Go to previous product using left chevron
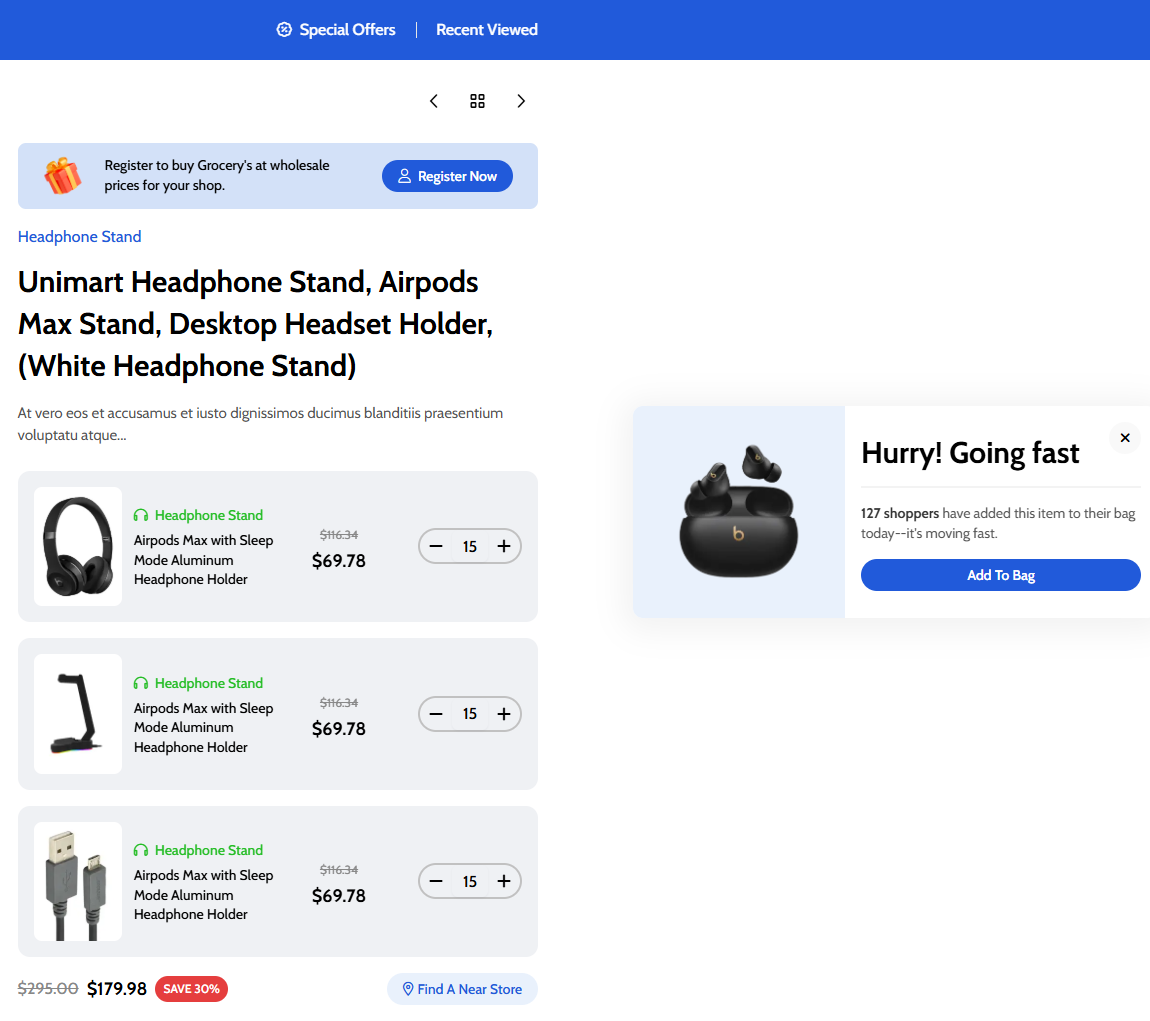This screenshot has width=1150, height=1021. [x=434, y=101]
